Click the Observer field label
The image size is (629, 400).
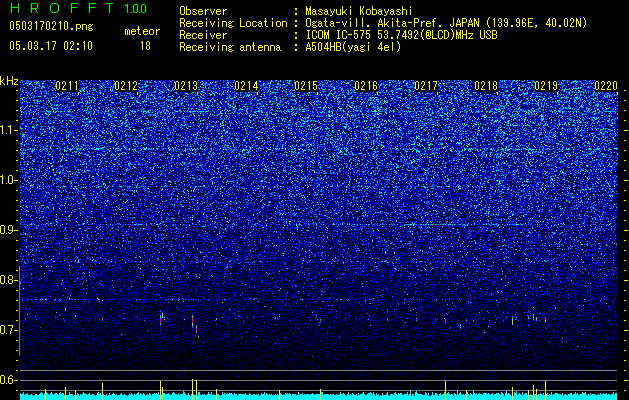pyautogui.click(x=203, y=11)
